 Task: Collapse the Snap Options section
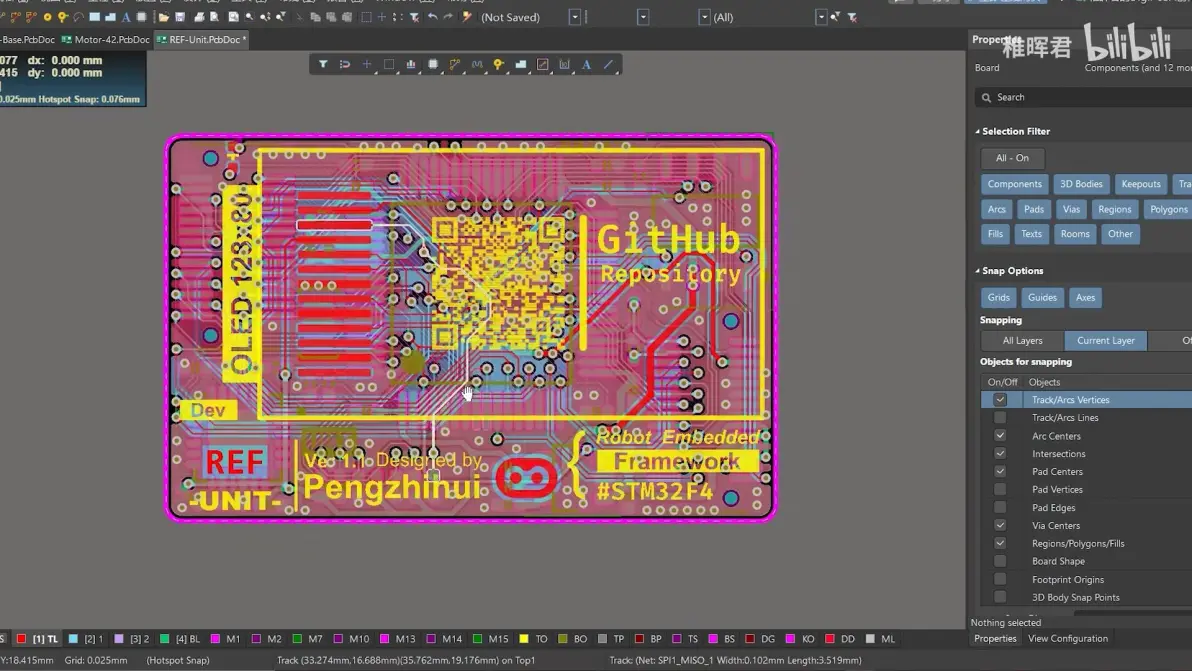coord(978,271)
